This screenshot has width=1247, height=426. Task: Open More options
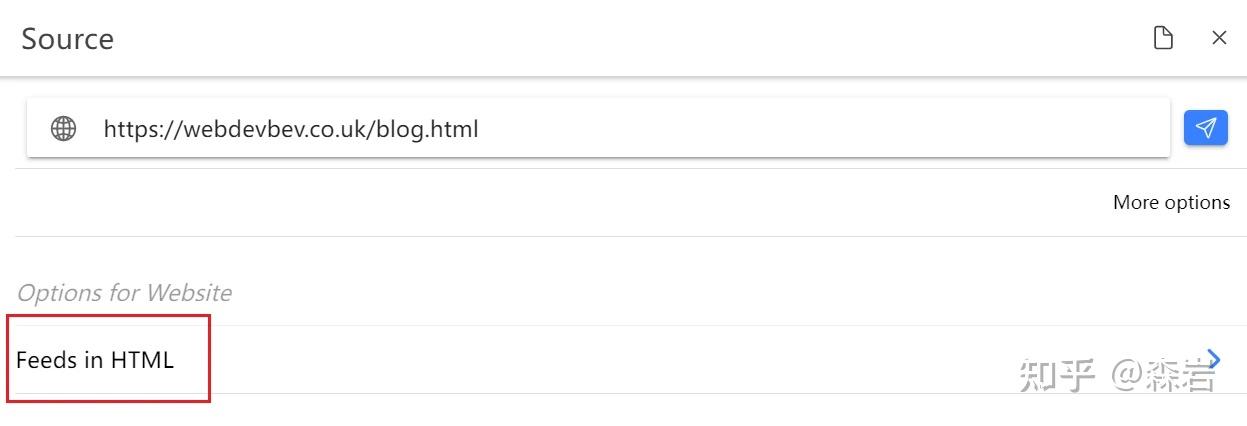[1171, 202]
